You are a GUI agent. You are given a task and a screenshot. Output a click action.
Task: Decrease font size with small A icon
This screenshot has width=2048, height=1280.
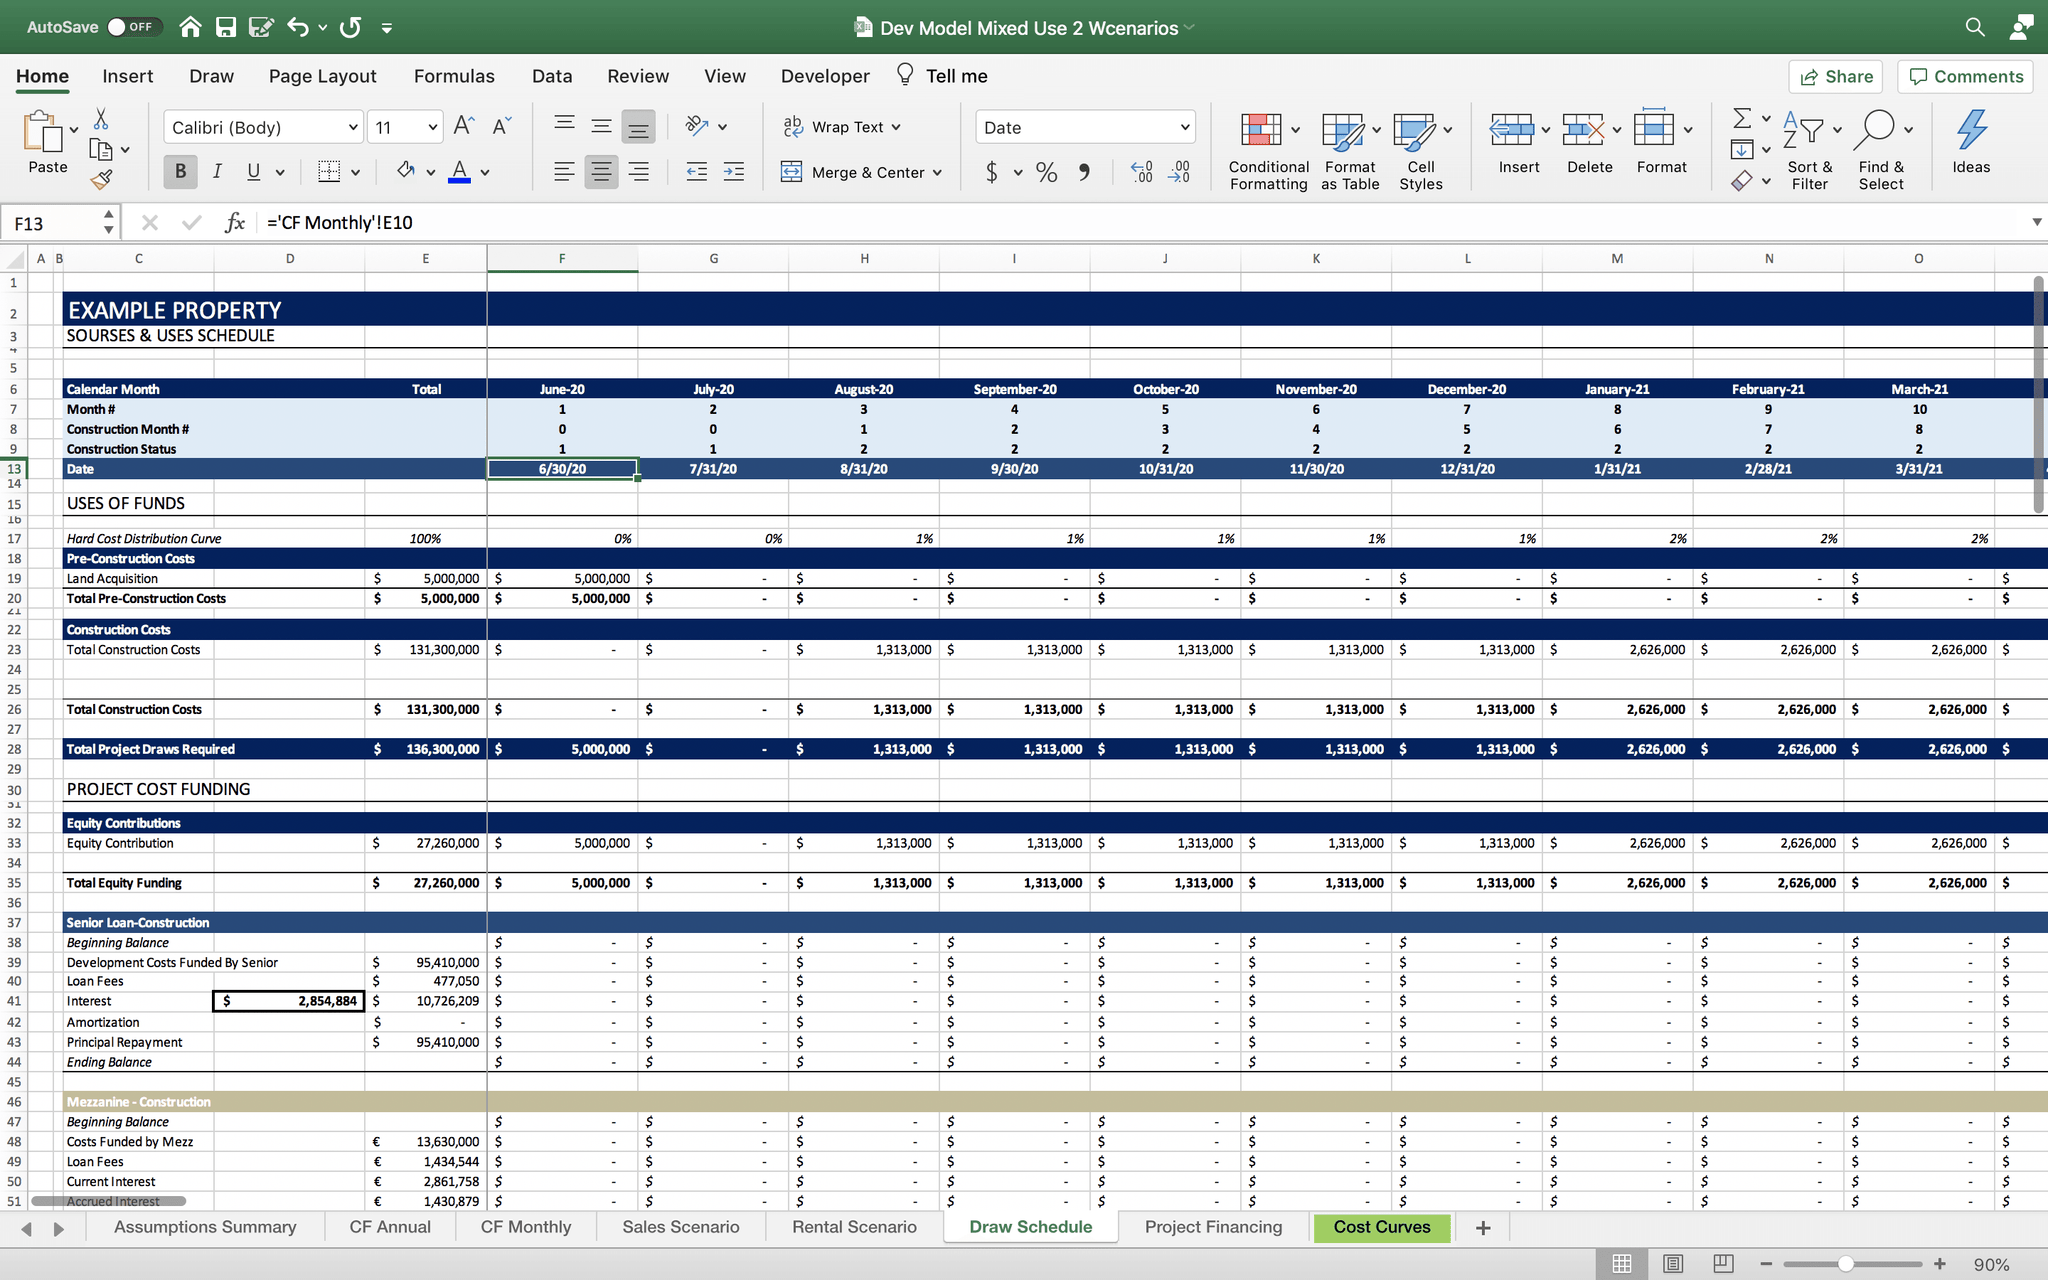pos(502,126)
